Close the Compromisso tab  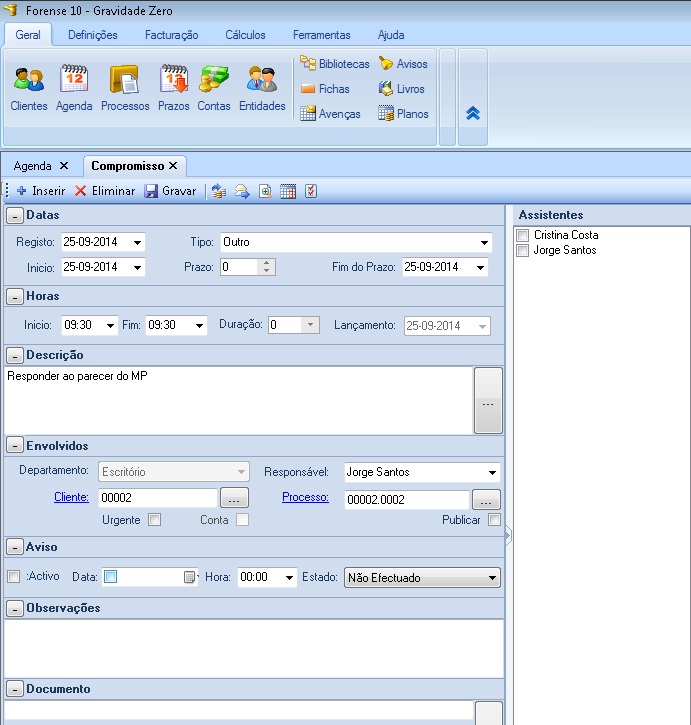click(x=173, y=166)
